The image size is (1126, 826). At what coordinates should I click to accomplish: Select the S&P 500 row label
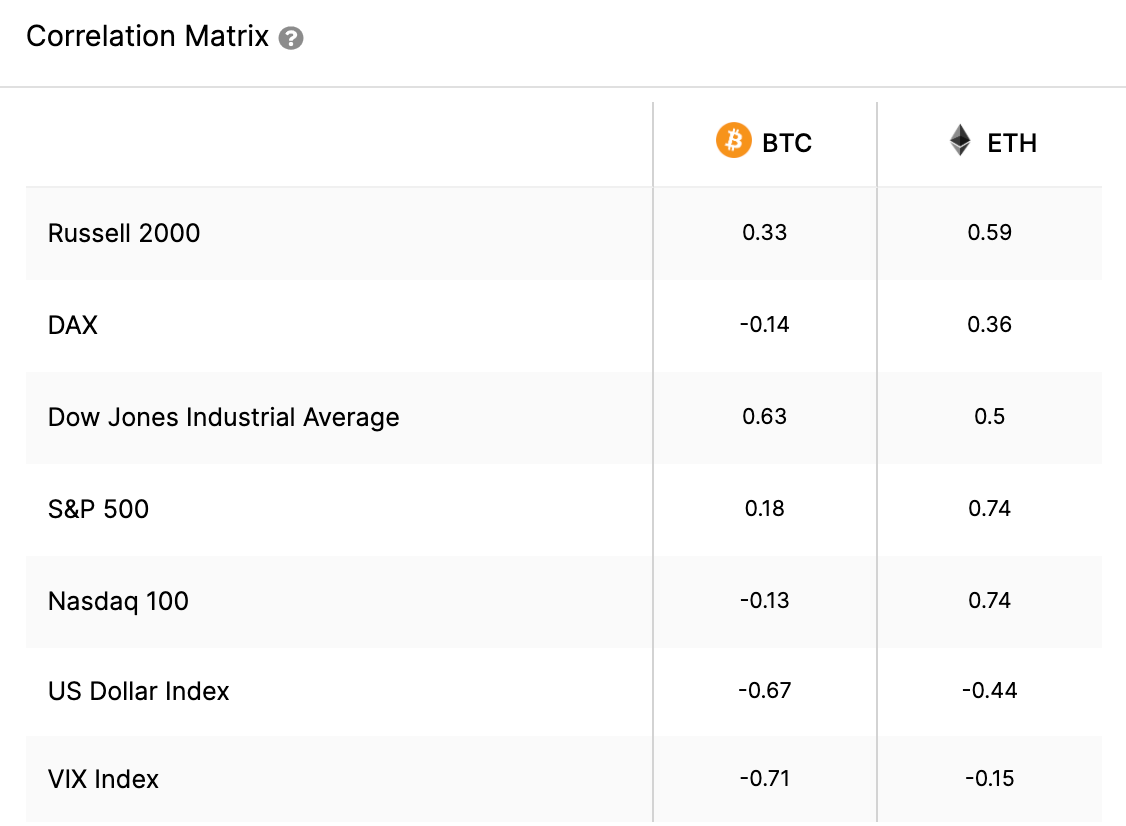(98, 509)
